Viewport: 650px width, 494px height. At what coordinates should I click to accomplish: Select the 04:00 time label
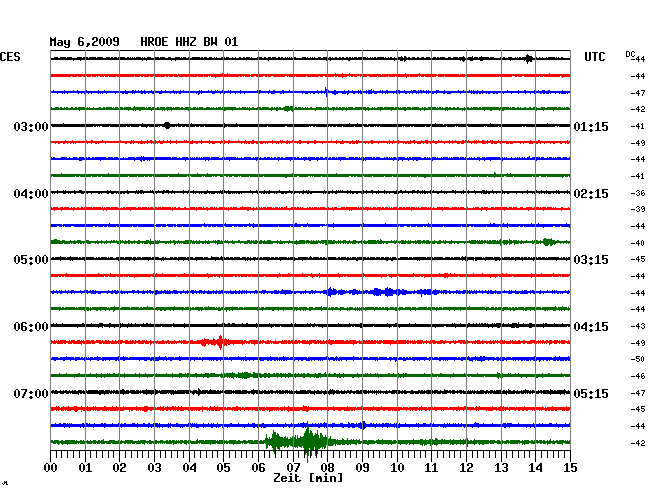coord(31,194)
